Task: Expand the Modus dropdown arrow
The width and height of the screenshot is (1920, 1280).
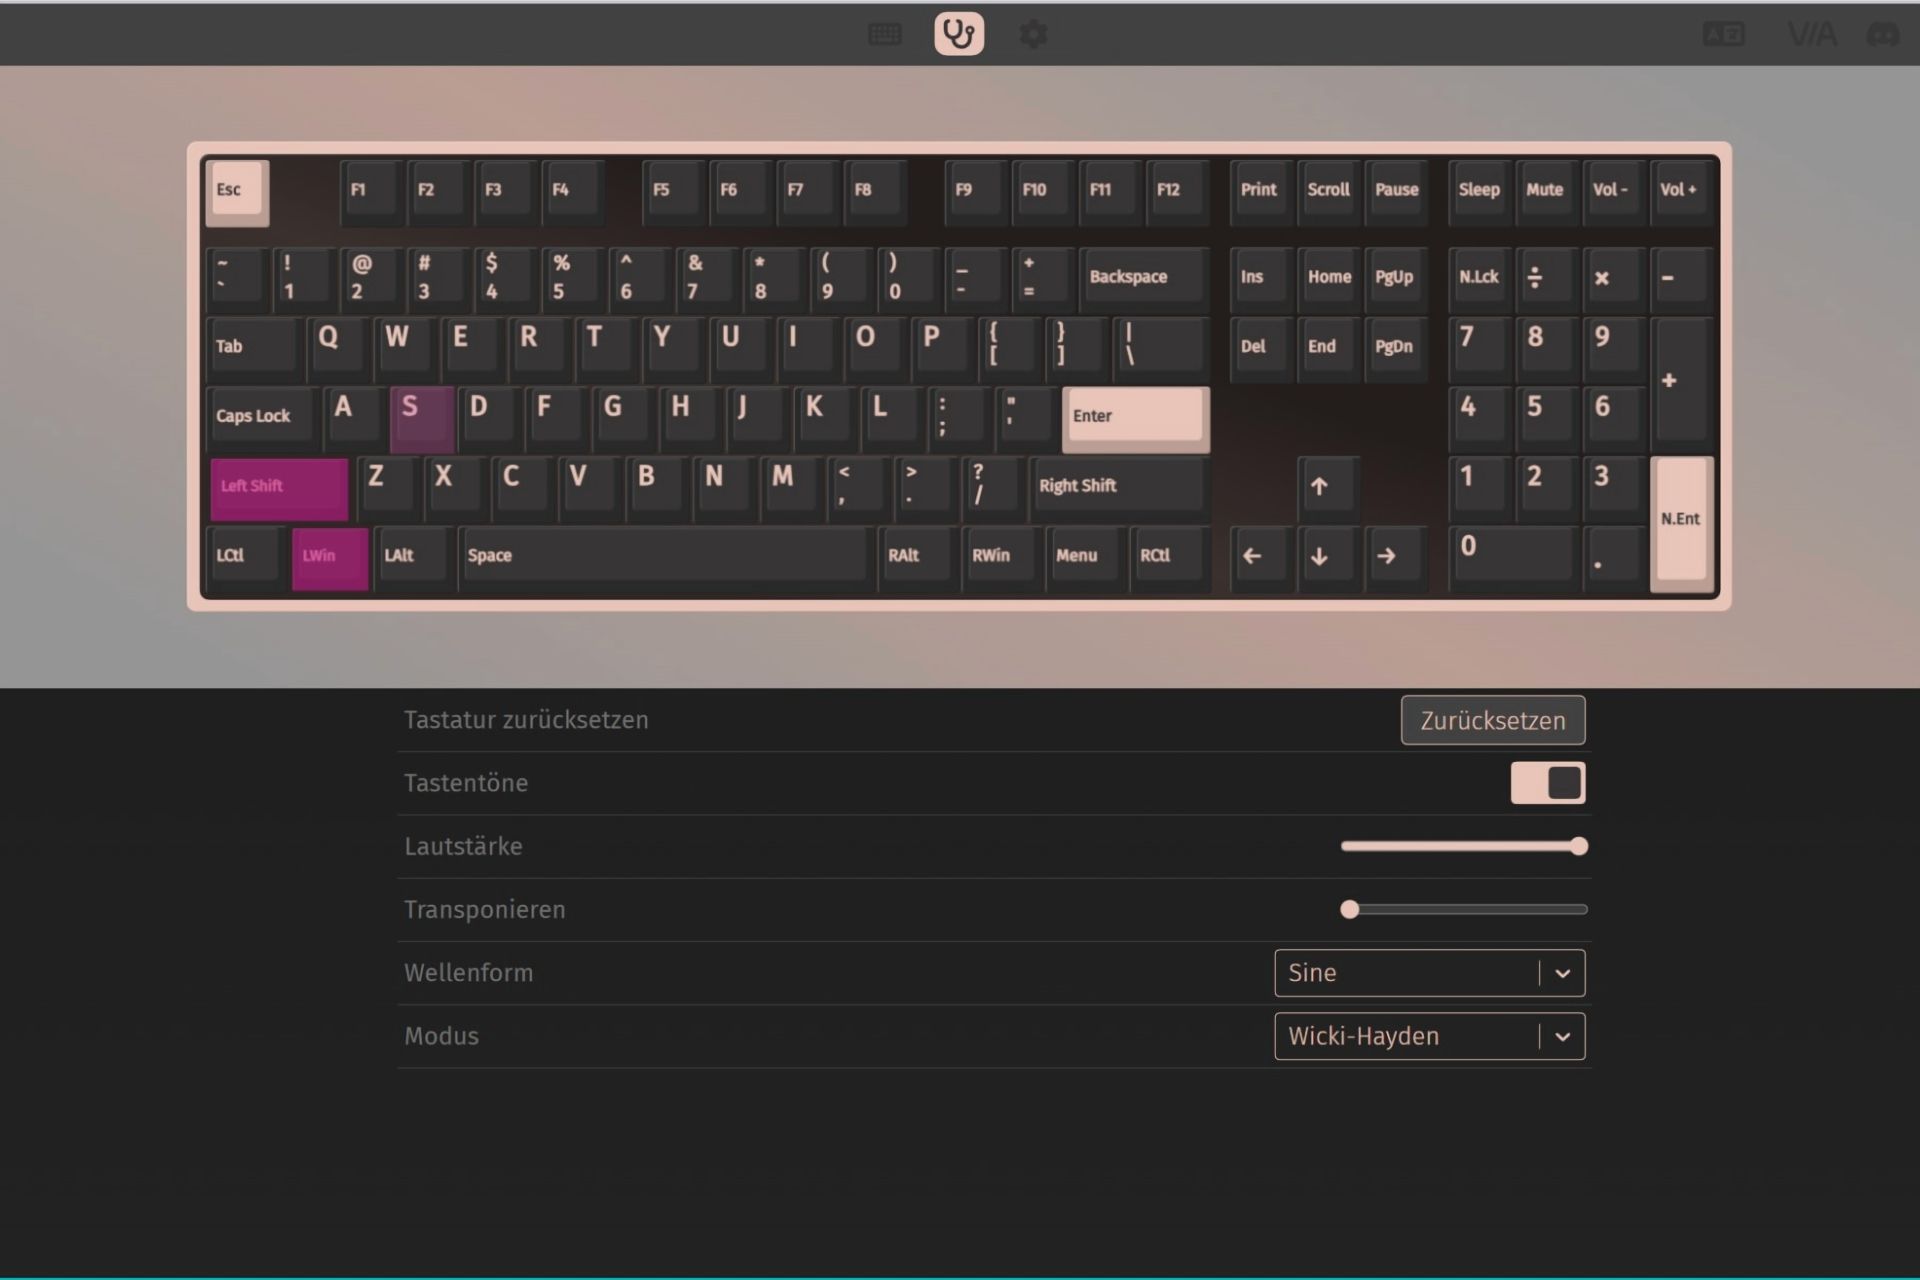Action: click(1562, 1037)
